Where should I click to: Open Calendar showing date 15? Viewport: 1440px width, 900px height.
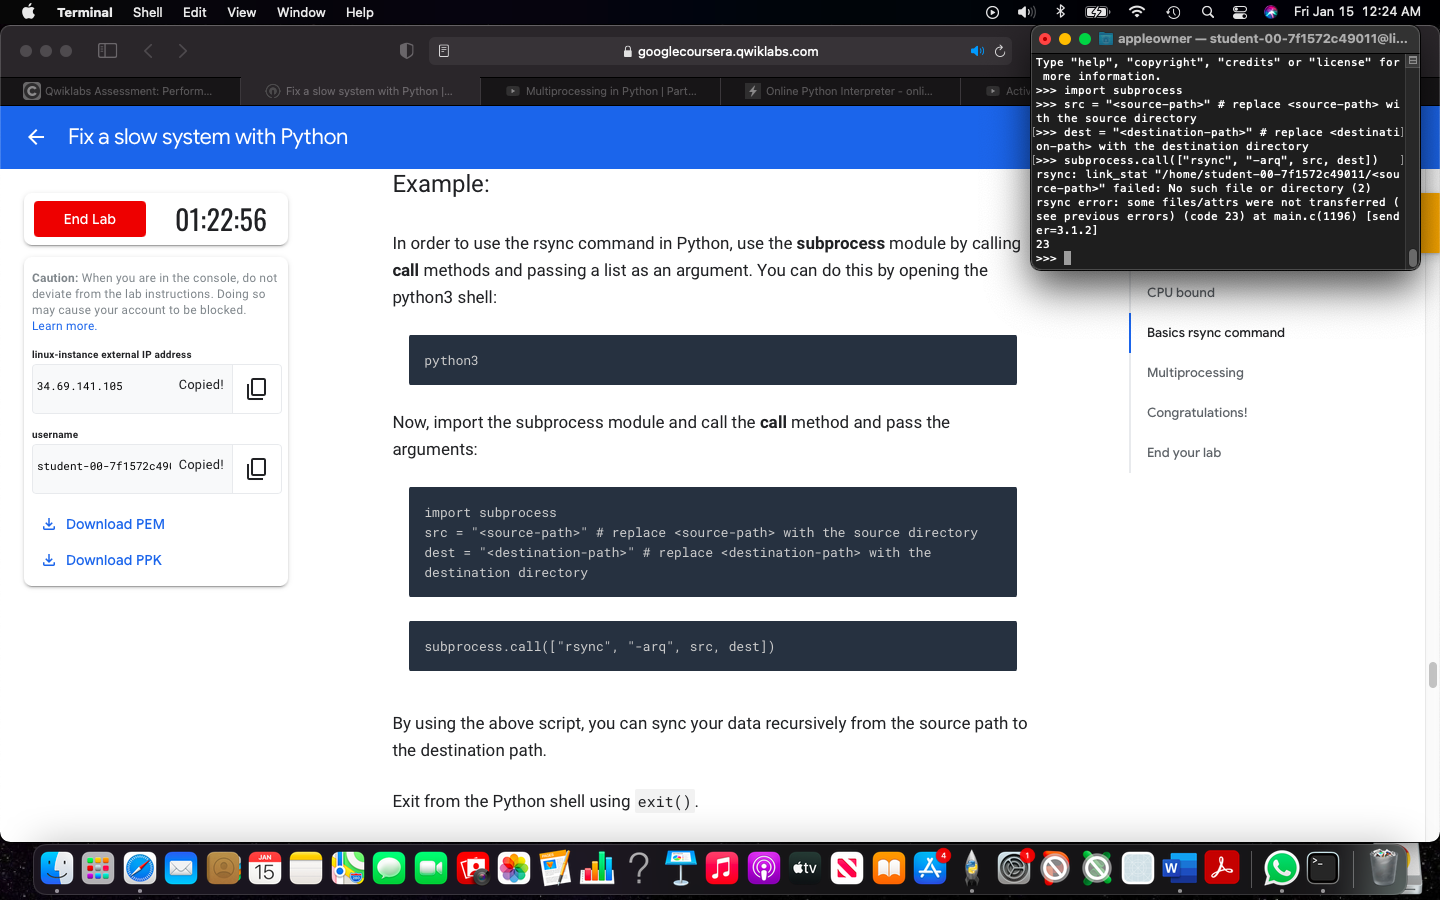click(264, 868)
